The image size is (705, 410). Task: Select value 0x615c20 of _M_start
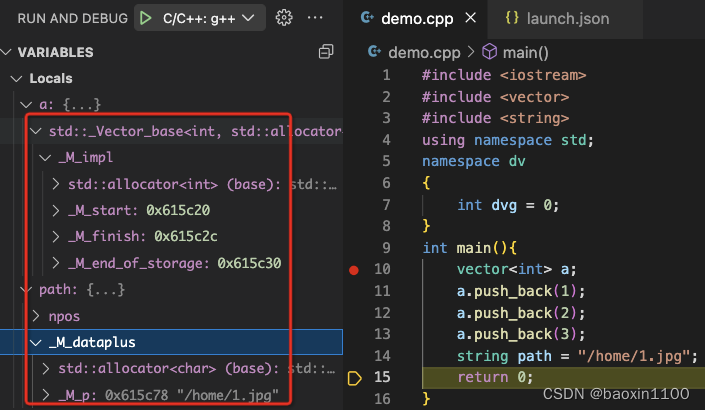(x=178, y=210)
